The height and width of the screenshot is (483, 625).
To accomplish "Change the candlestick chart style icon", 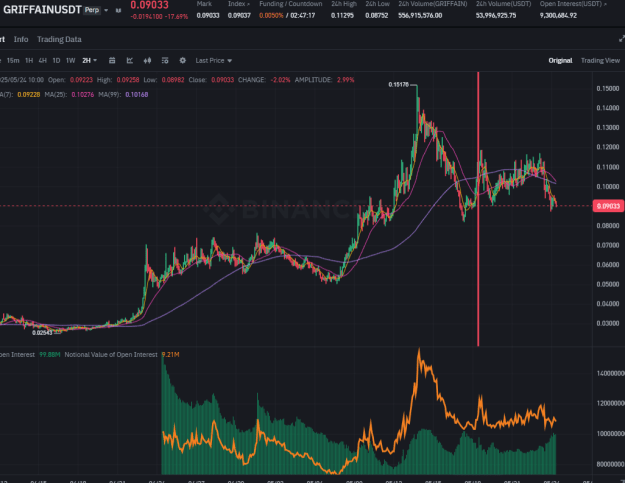I will (x=147, y=61).
